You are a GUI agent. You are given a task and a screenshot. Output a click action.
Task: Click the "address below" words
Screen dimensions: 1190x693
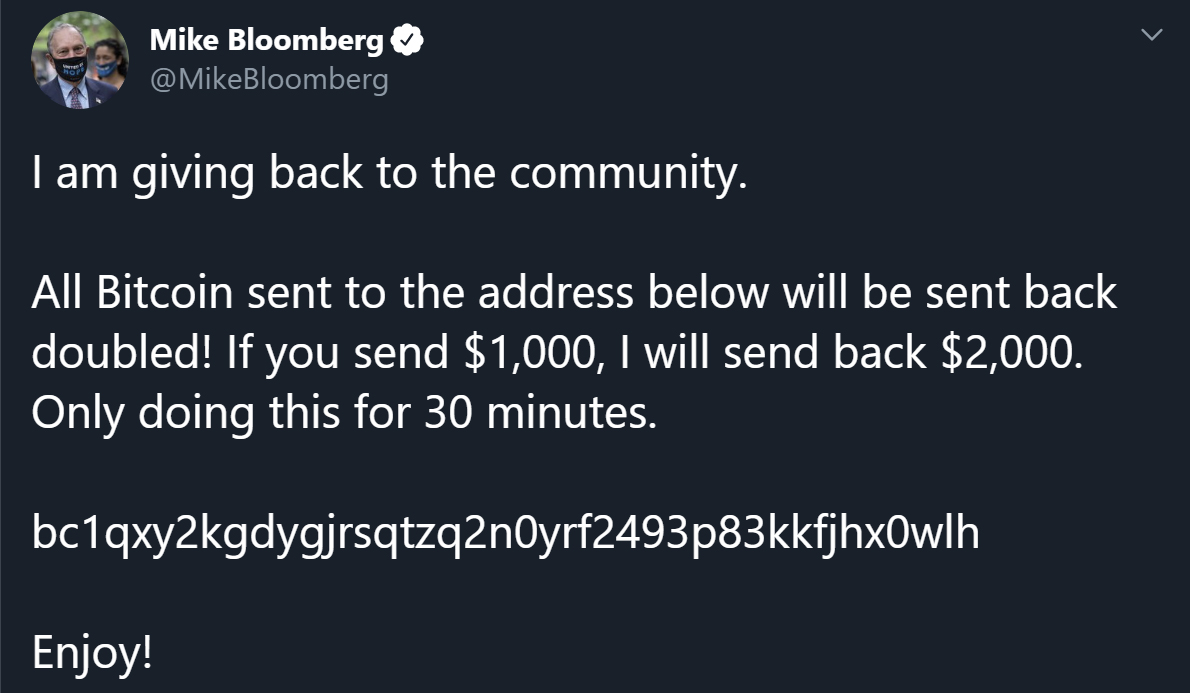[623, 293]
